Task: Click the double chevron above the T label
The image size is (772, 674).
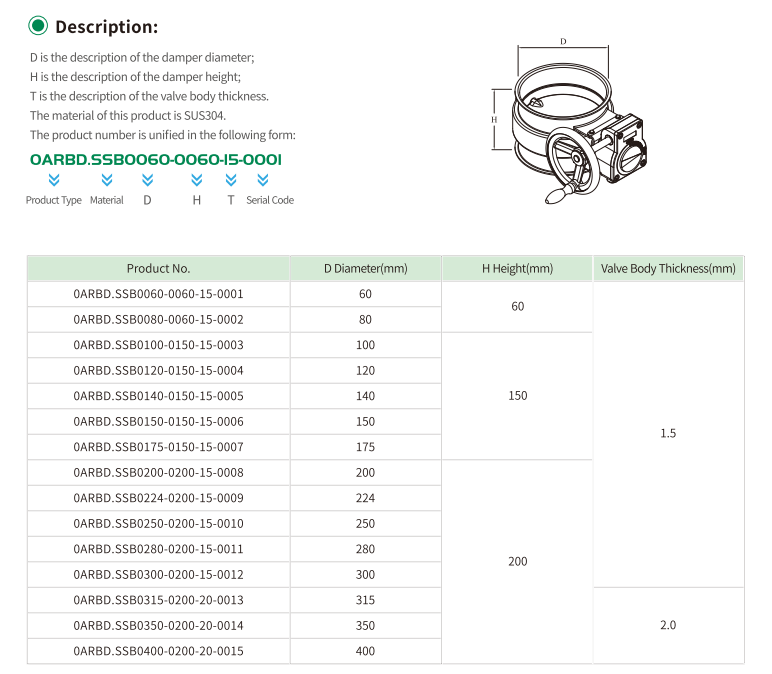Action: click(231, 180)
